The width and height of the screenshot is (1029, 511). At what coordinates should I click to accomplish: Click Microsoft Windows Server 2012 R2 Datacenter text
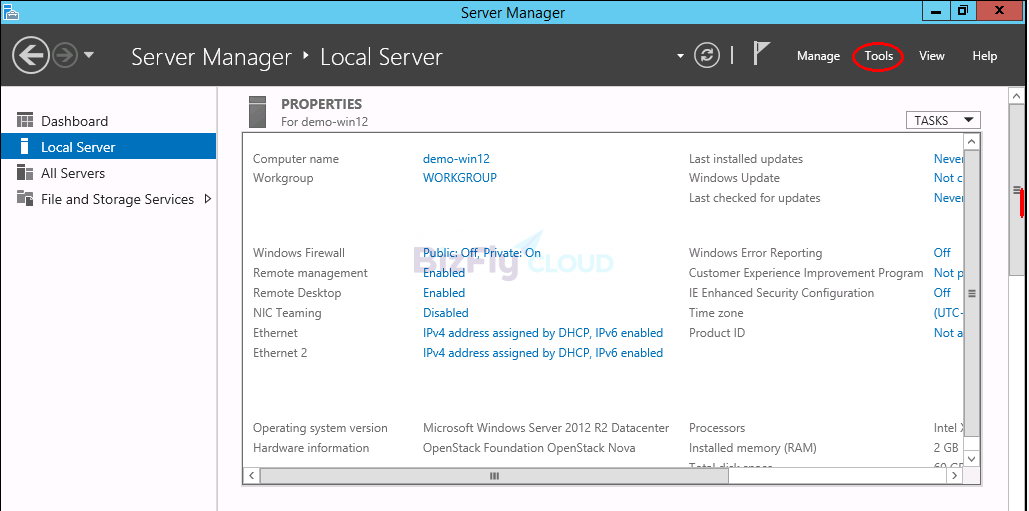[x=546, y=428]
